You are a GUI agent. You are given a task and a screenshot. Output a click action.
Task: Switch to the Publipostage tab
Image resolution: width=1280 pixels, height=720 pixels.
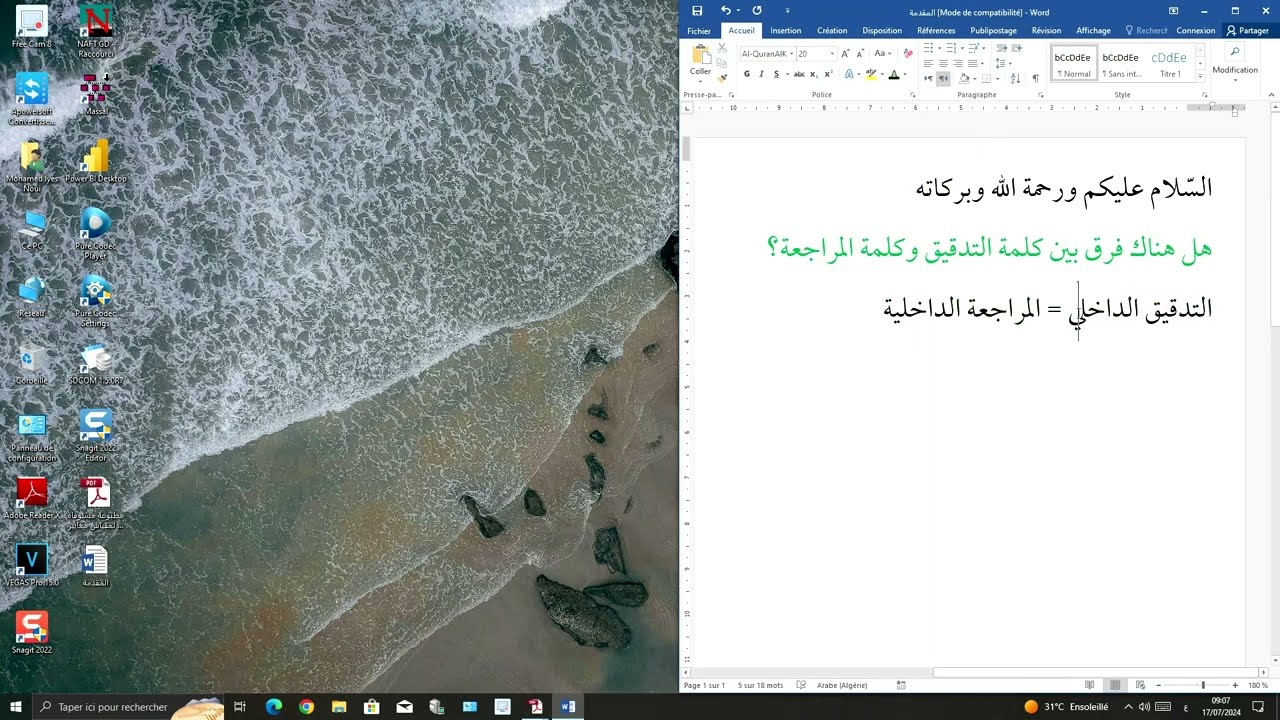993,31
